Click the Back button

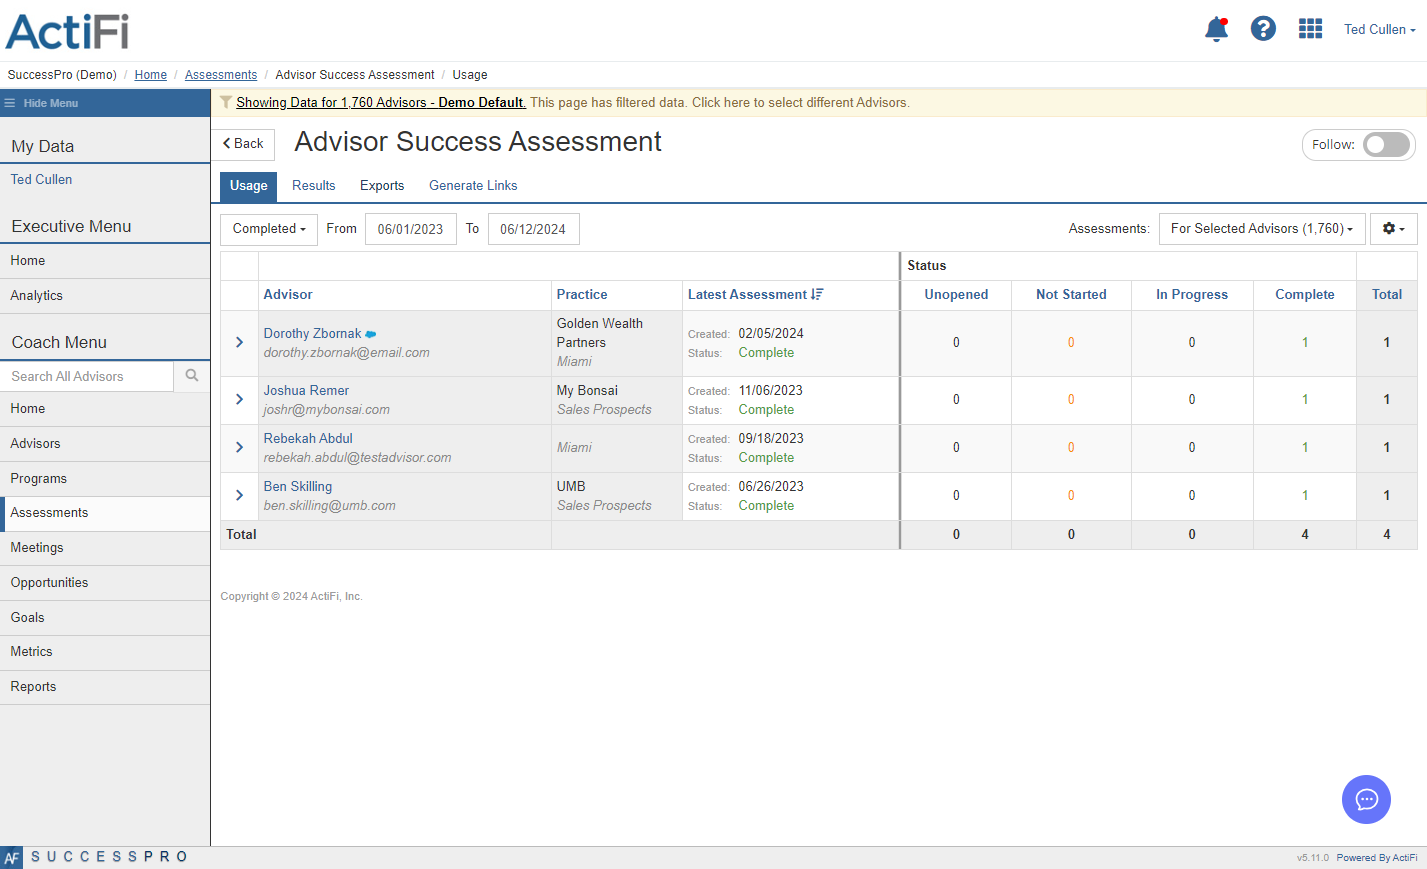(x=243, y=144)
